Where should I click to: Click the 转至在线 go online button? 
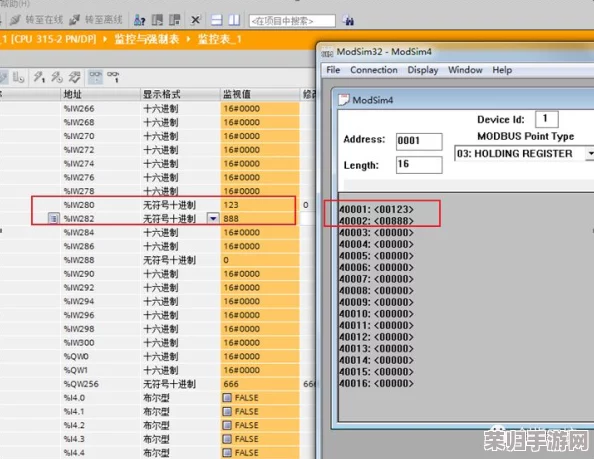[36, 20]
